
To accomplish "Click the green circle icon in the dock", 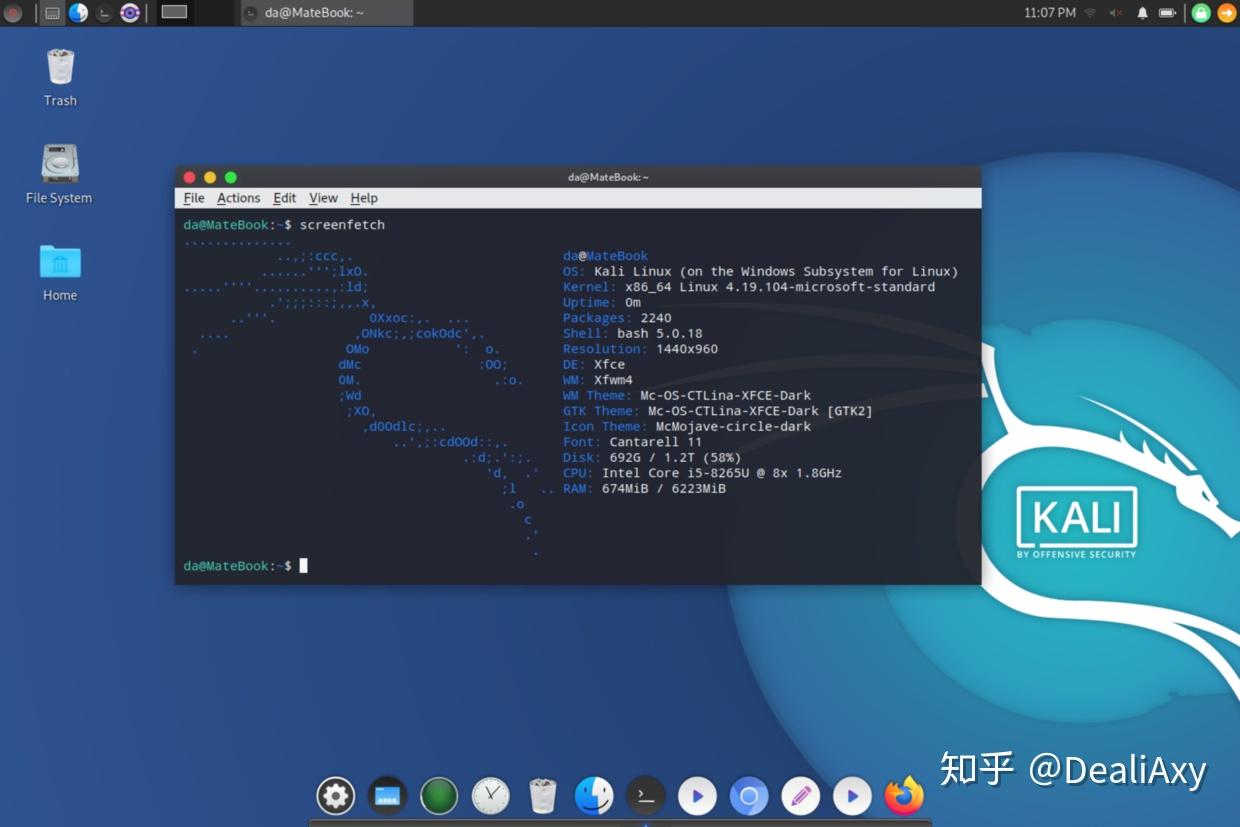I will pyautogui.click(x=439, y=796).
